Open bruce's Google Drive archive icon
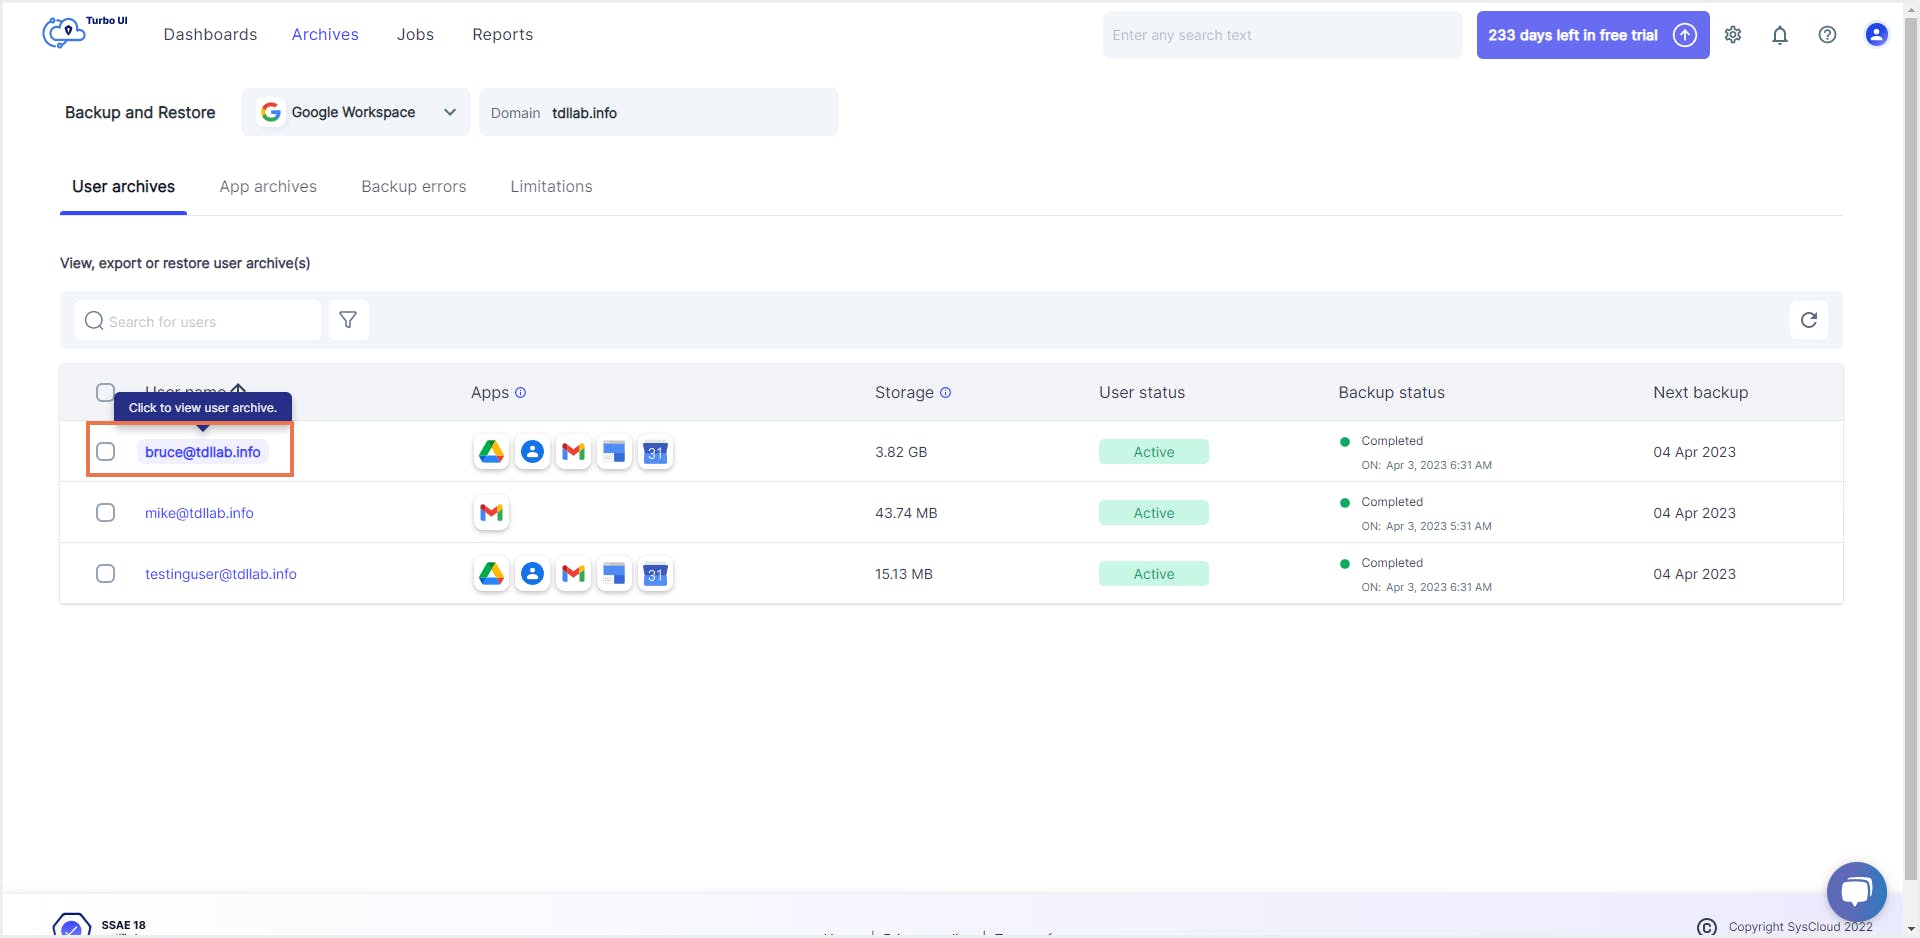1920x938 pixels. 491,452
